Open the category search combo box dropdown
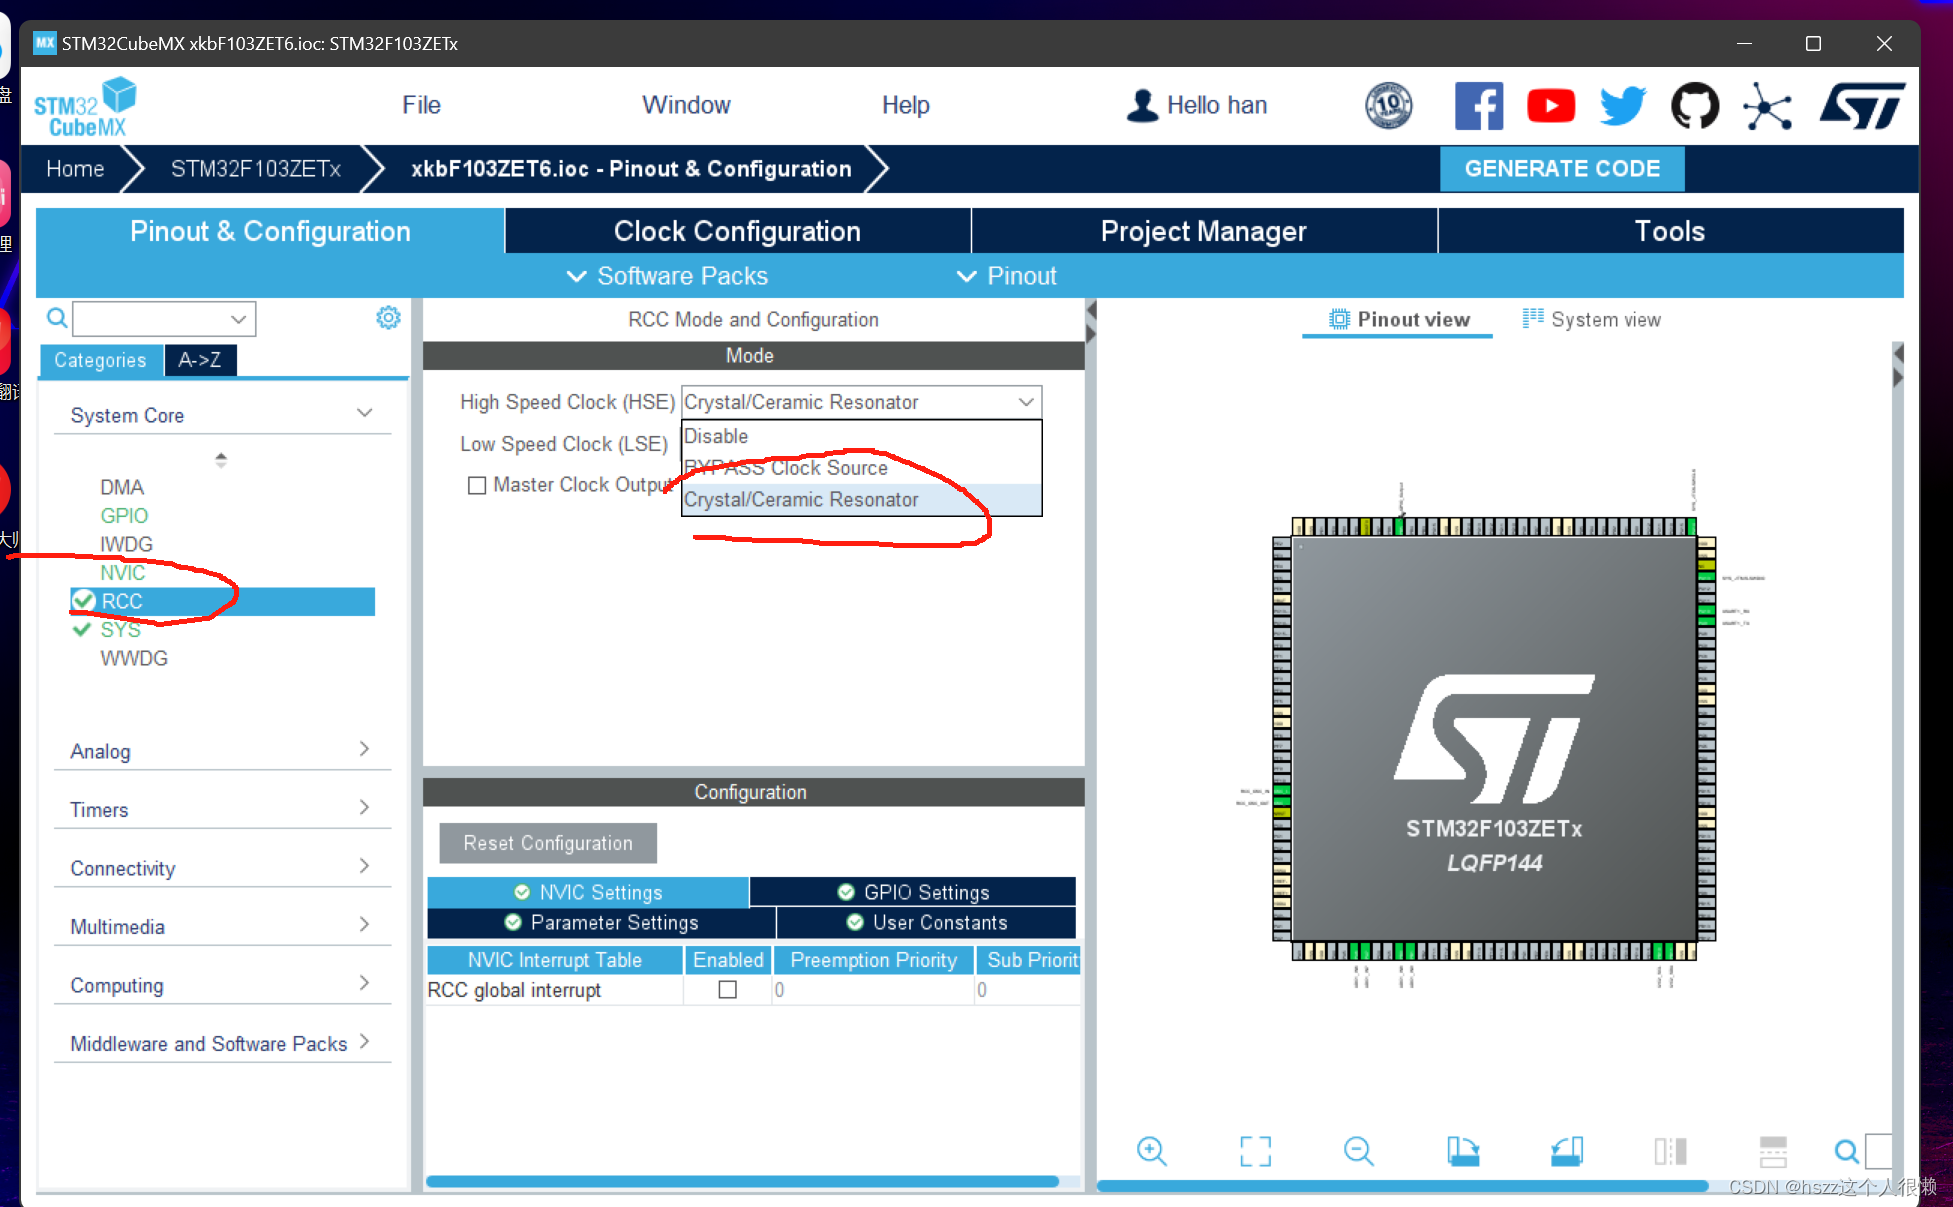Viewport: 1953px width, 1207px height. tap(238, 319)
